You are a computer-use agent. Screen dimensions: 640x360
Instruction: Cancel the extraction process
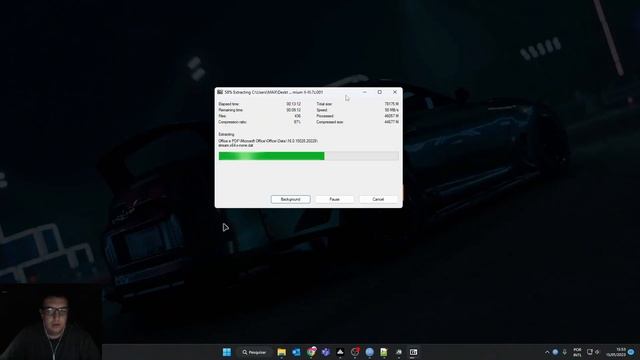point(378,199)
